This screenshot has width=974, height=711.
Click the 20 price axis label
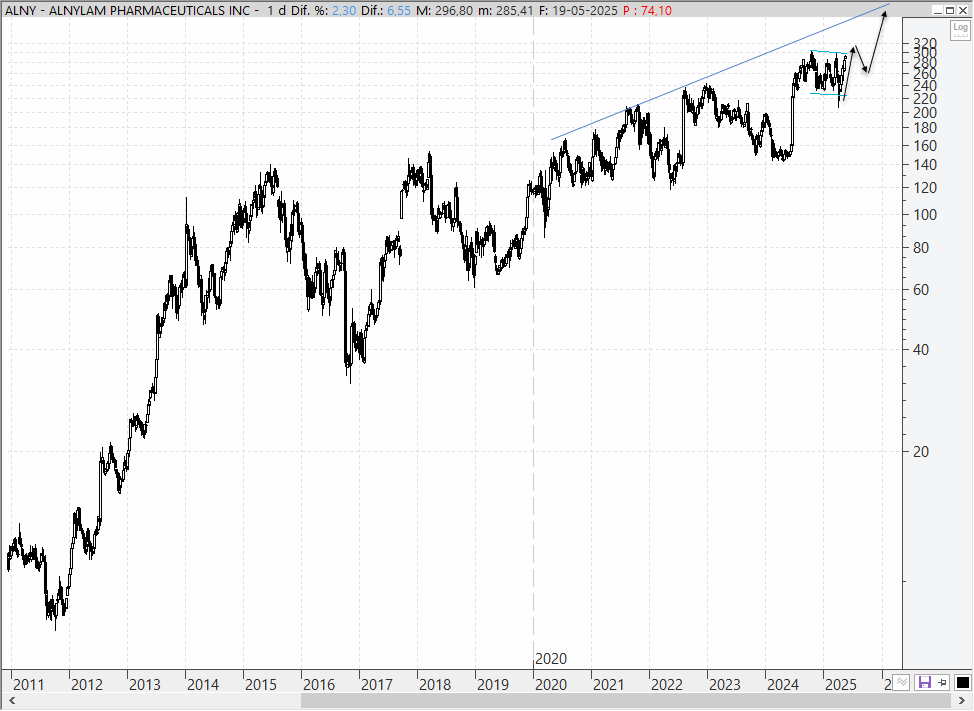[921, 452]
